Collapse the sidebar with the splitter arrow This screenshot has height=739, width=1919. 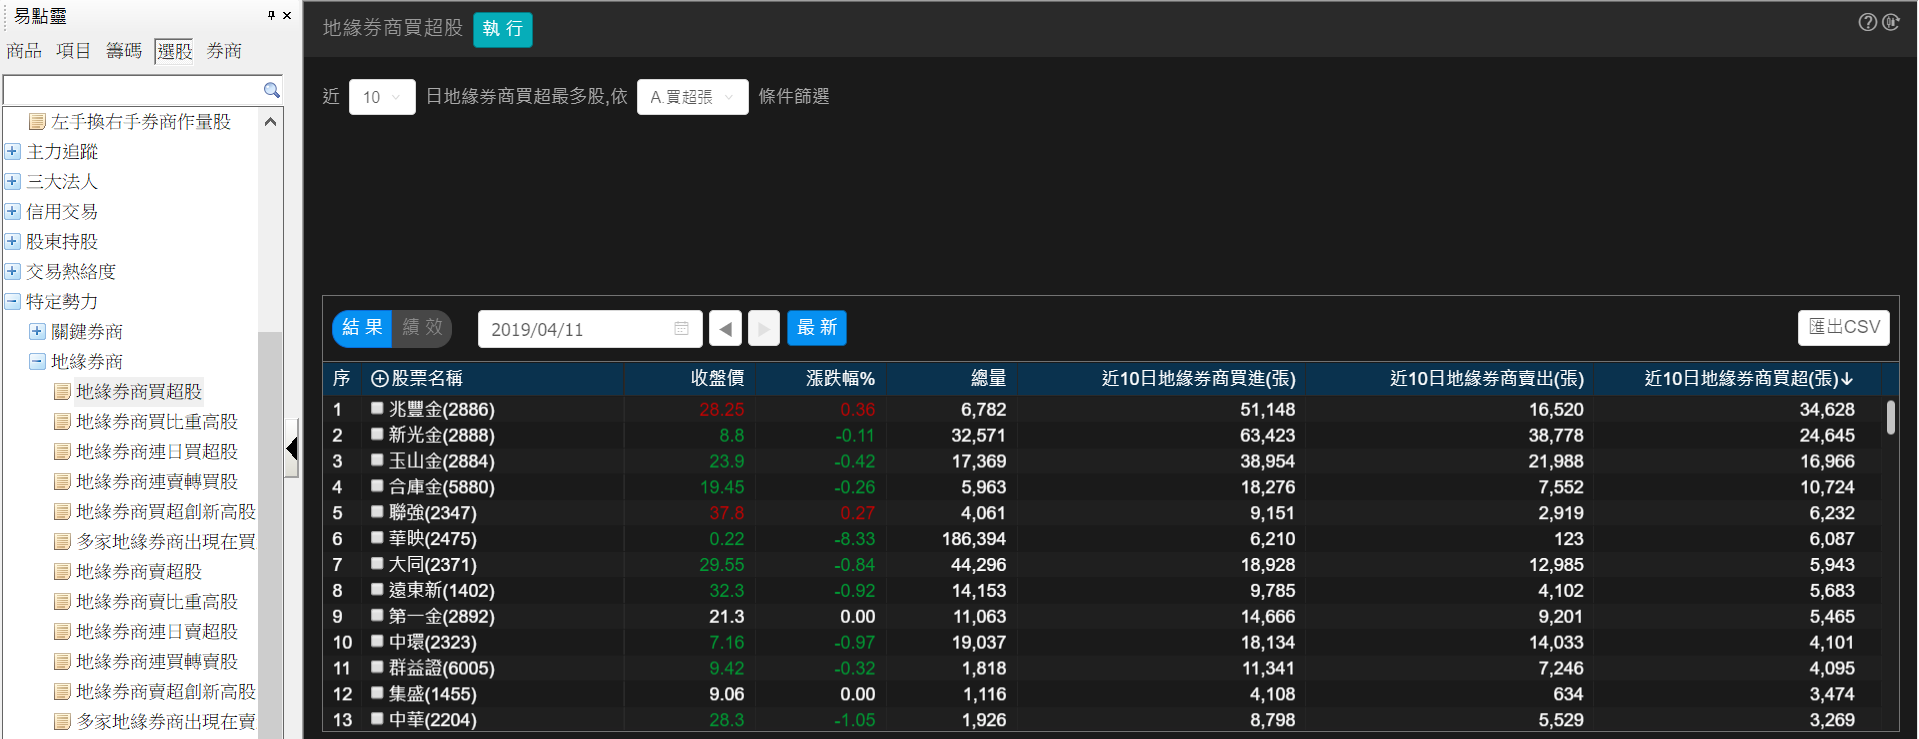(x=292, y=448)
